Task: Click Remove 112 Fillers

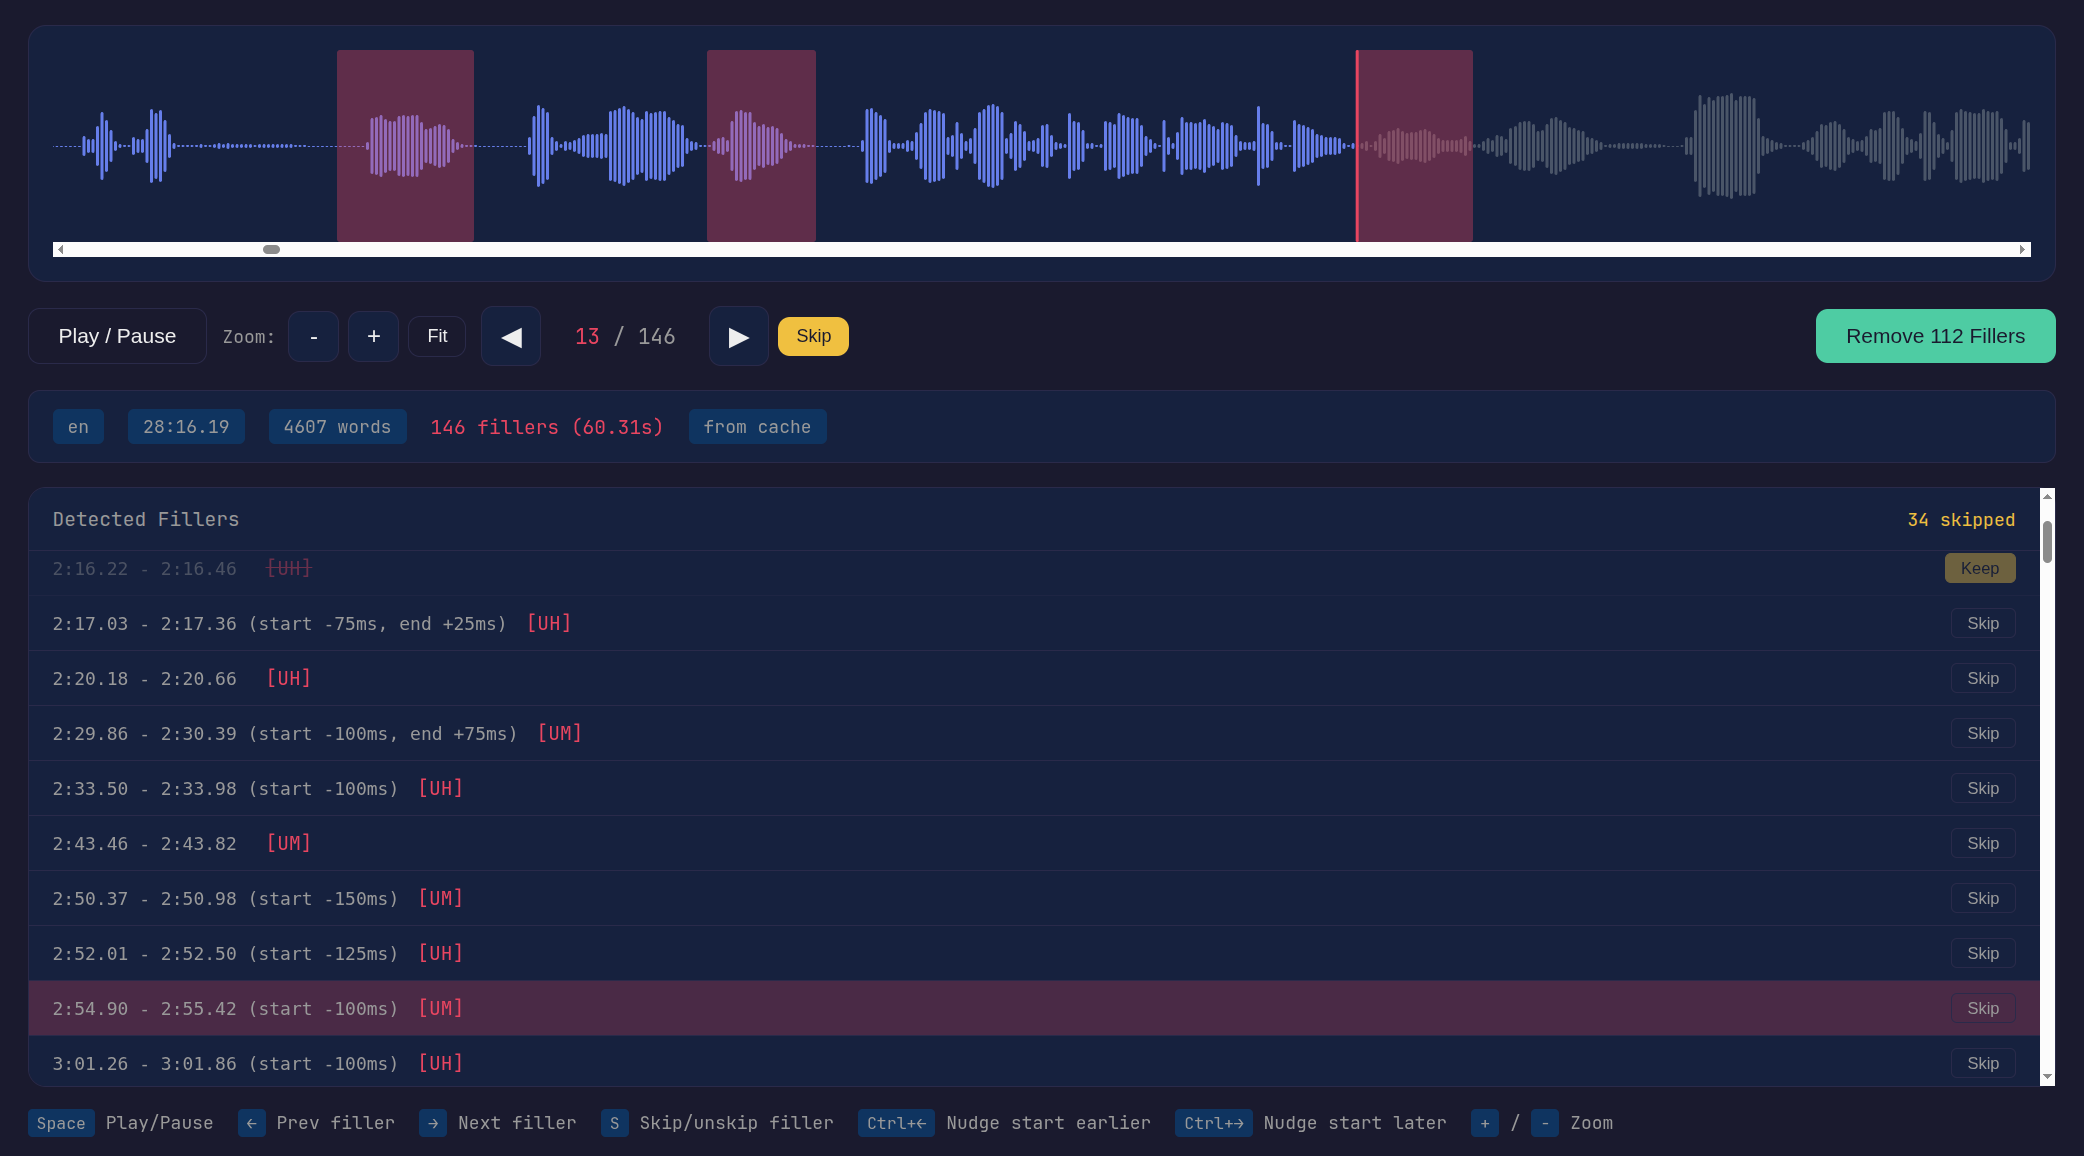Action: click(x=1935, y=336)
